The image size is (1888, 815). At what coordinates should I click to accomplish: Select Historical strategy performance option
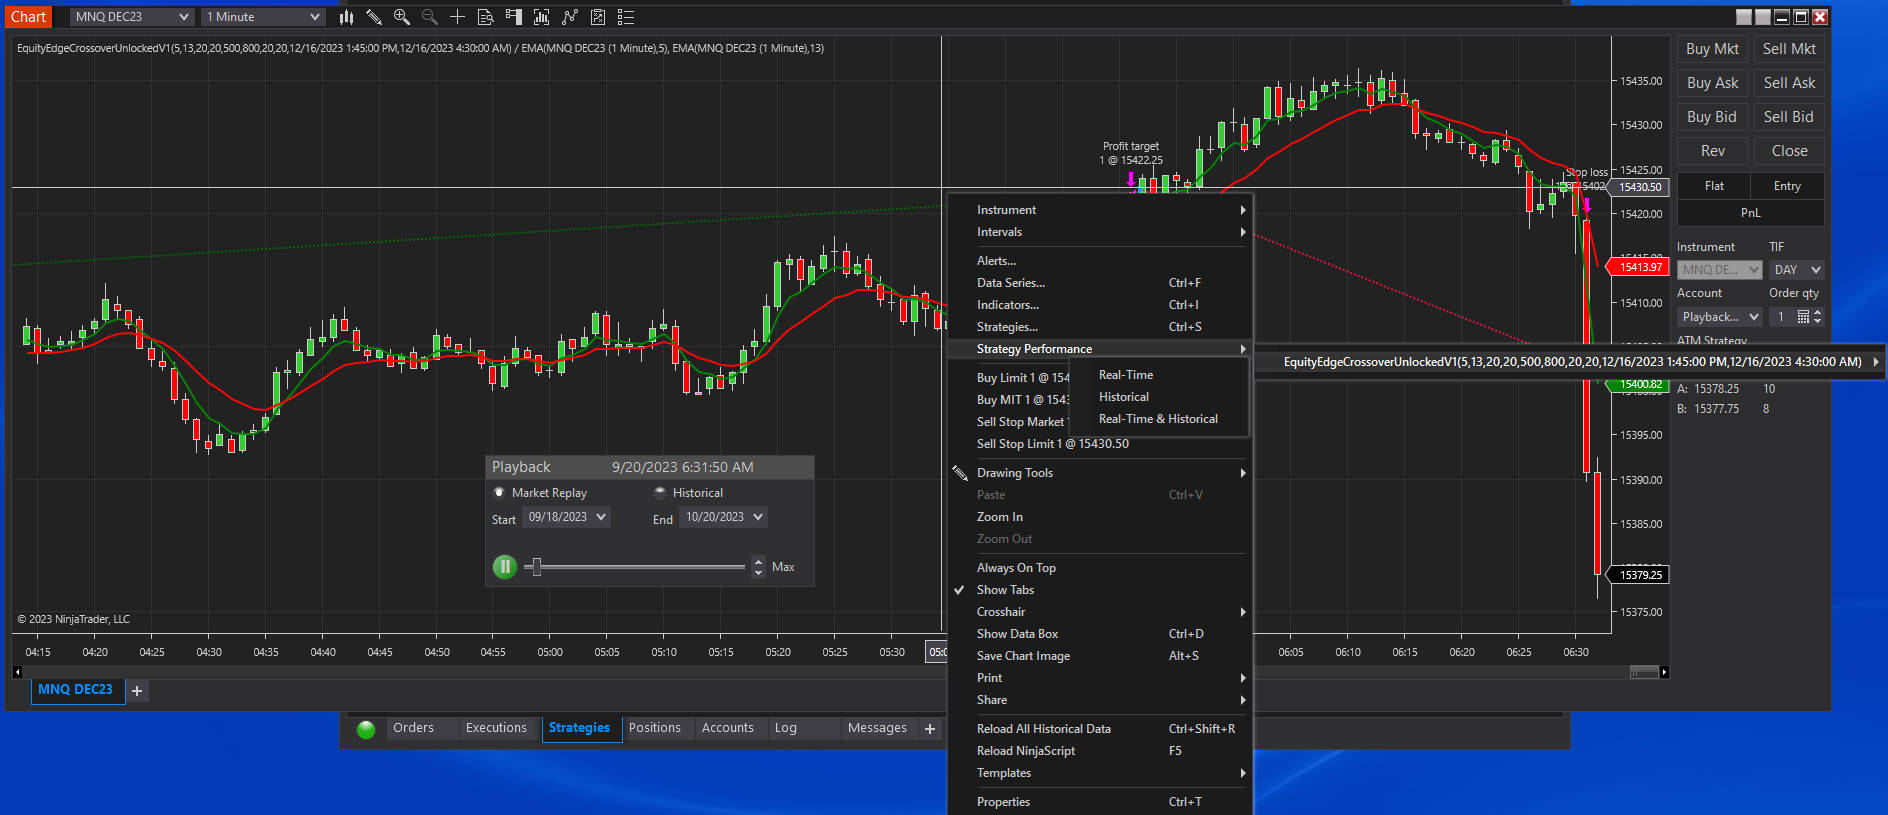1159,397
